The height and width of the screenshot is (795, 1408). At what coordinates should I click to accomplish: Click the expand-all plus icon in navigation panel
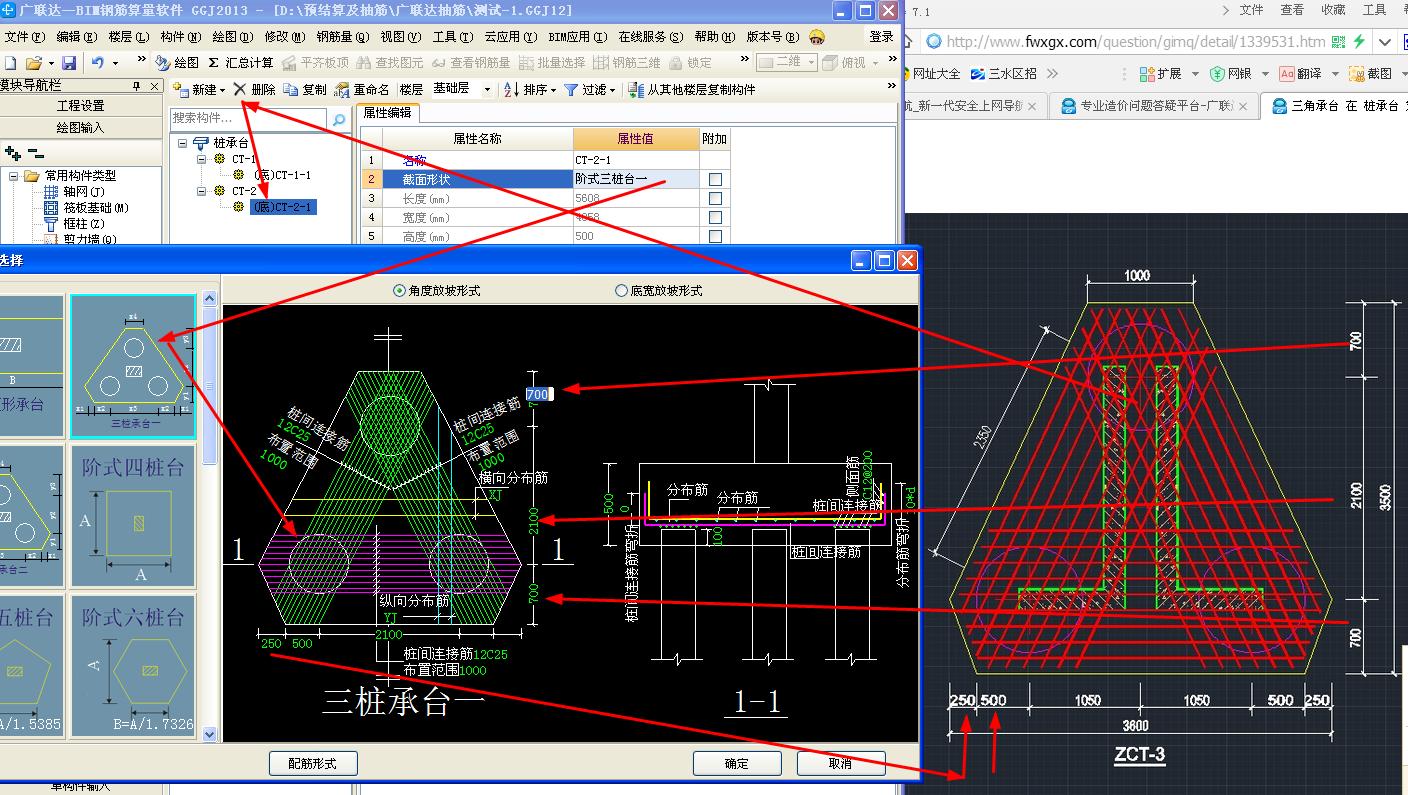[x=13, y=153]
